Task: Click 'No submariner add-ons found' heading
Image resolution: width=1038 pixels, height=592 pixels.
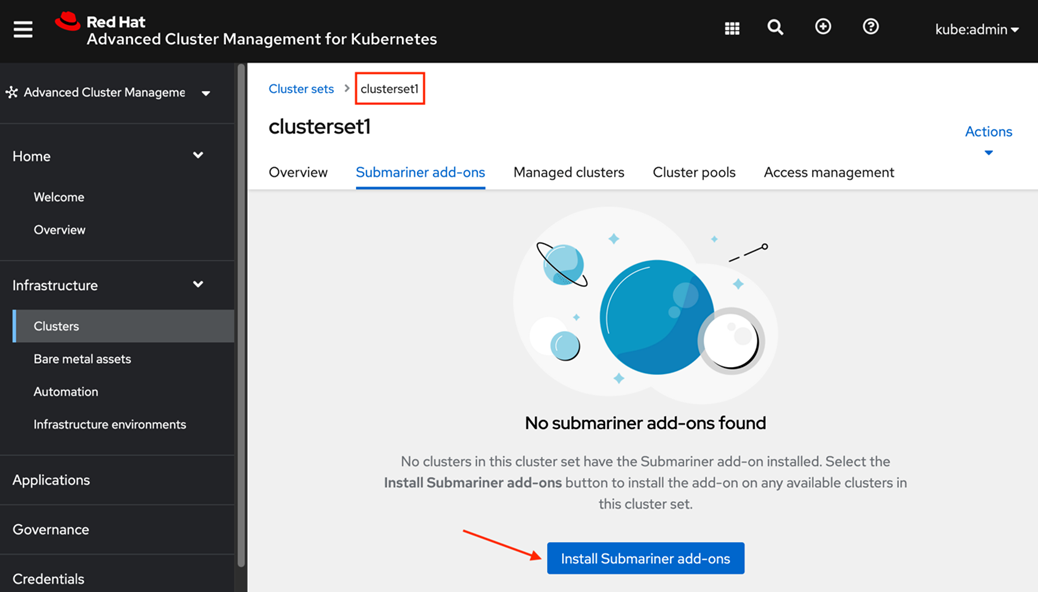Action: [x=645, y=423]
